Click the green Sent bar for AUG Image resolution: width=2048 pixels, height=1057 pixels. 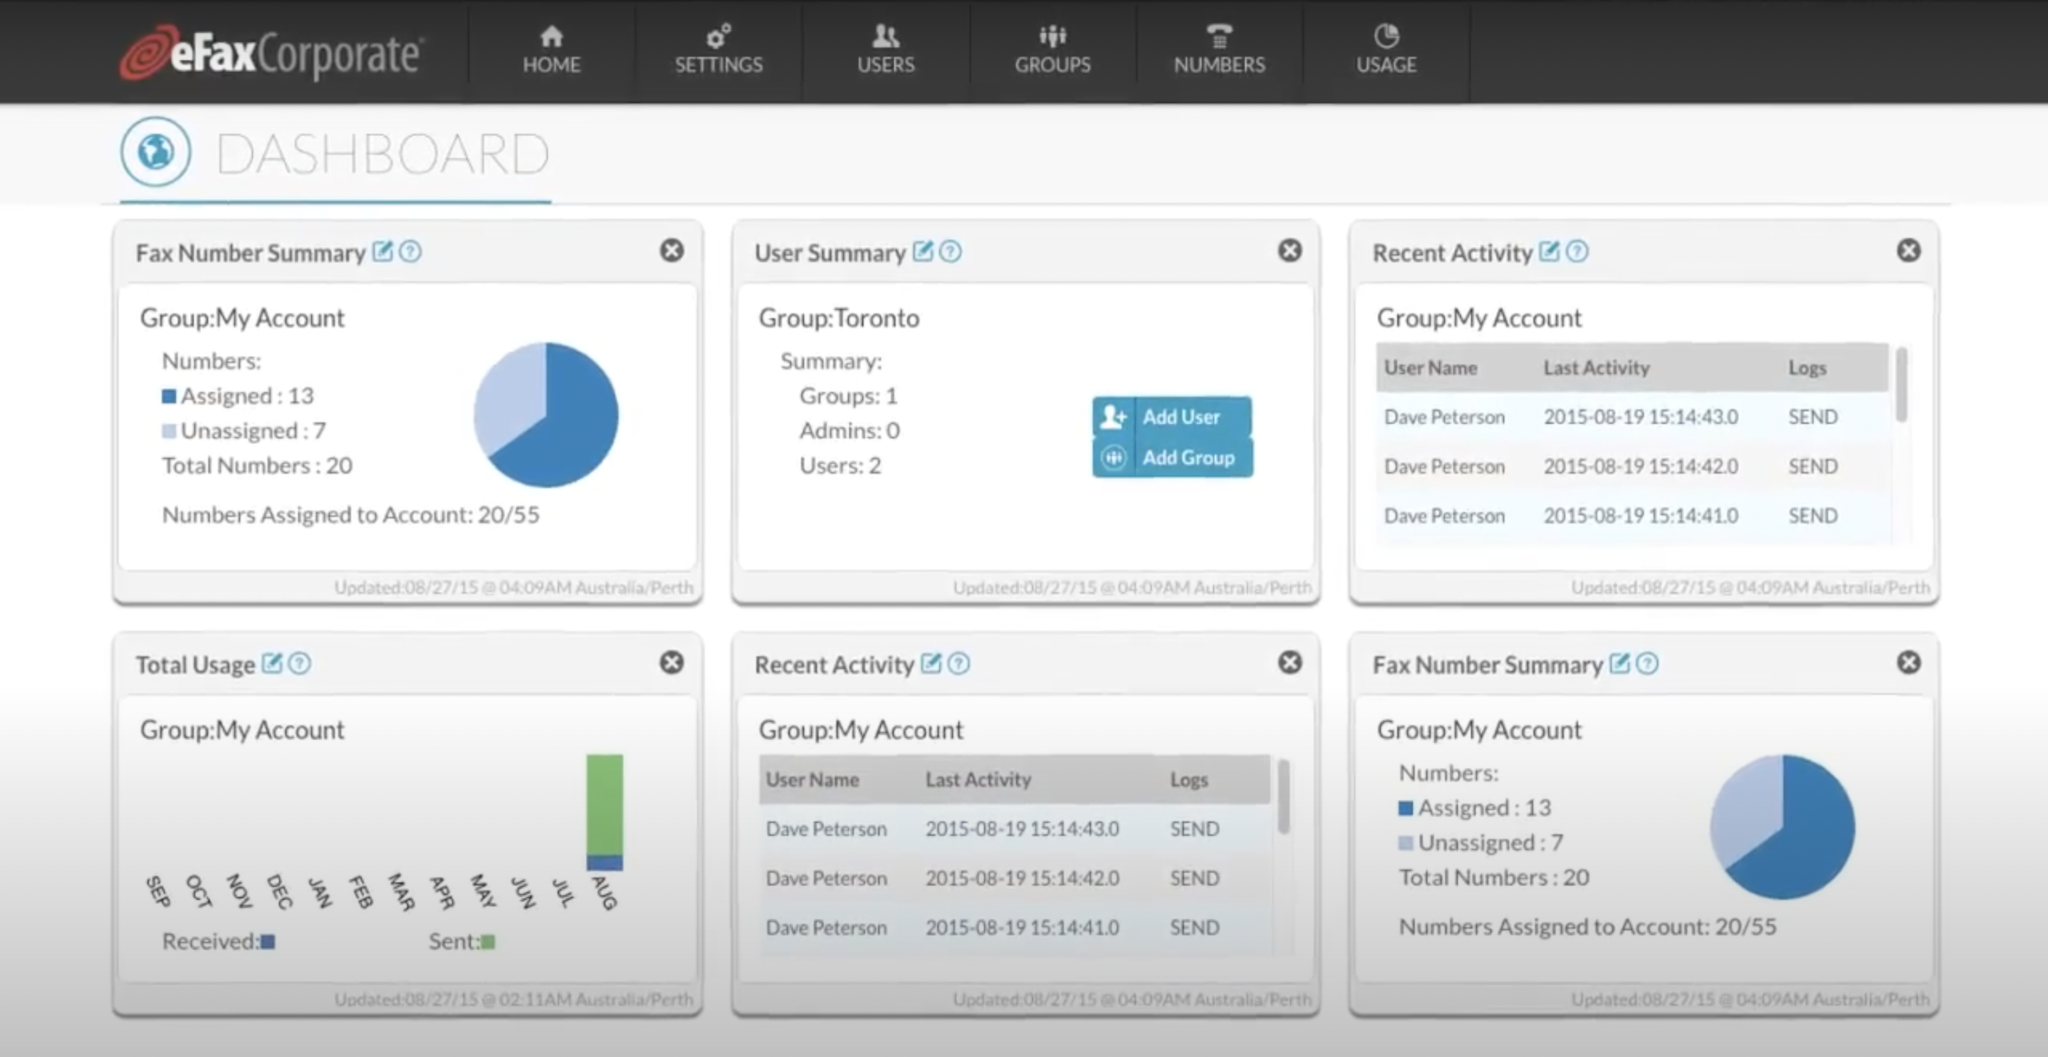pyautogui.click(x=604, y=803)
